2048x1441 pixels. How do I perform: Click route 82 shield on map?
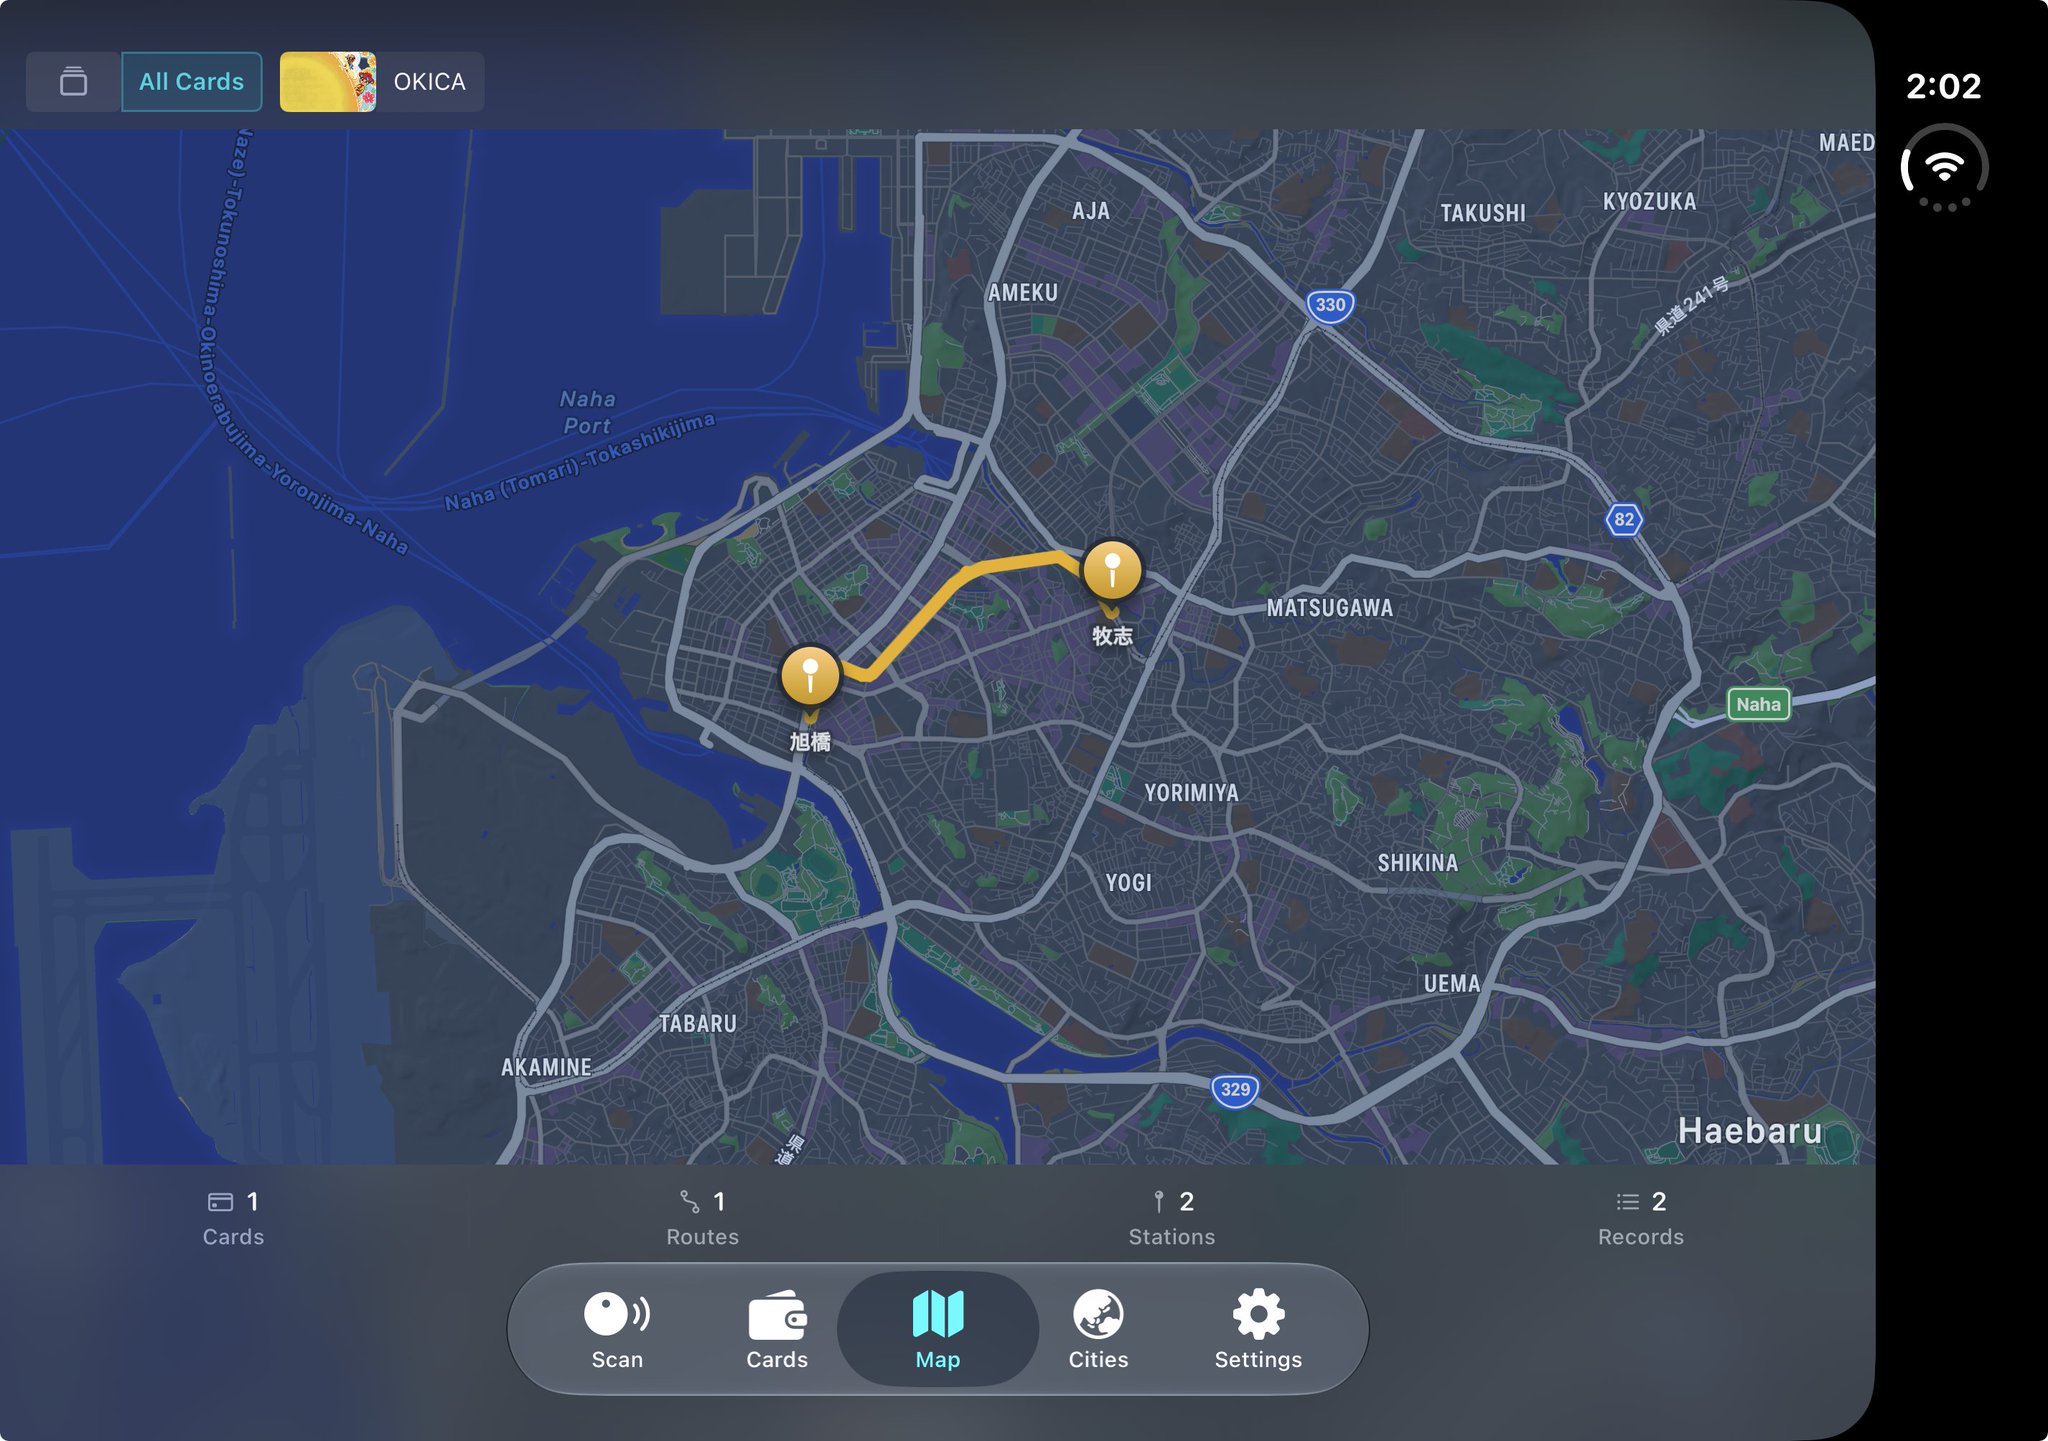point(1624,519)
